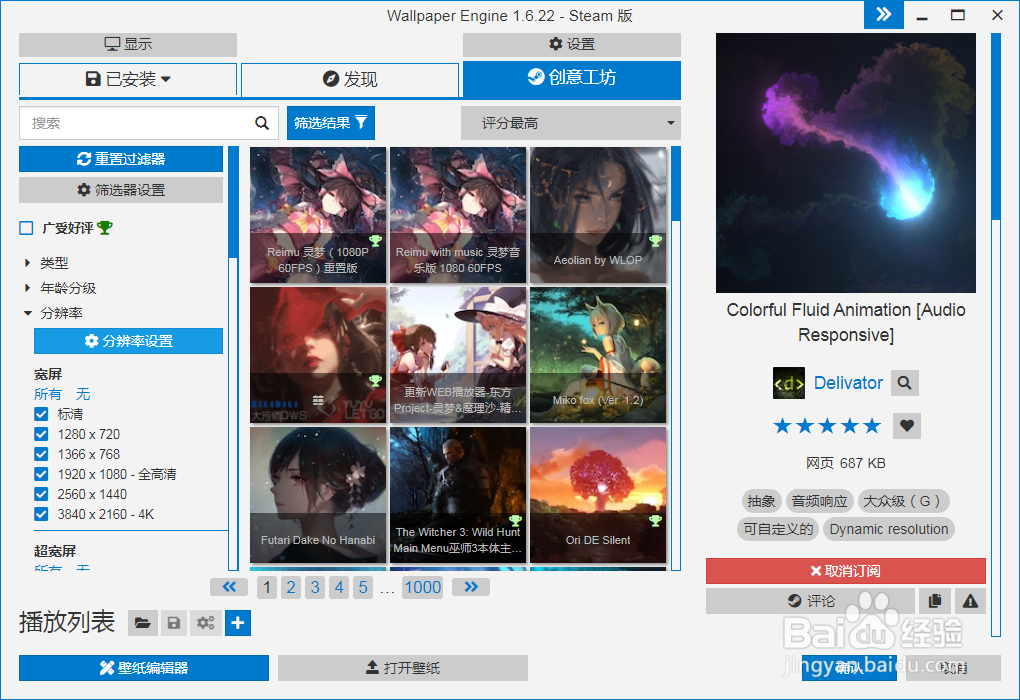Report wallpaper warning triangle icon
This screenshot has width=1020, height=700.
tap(971, 601)
